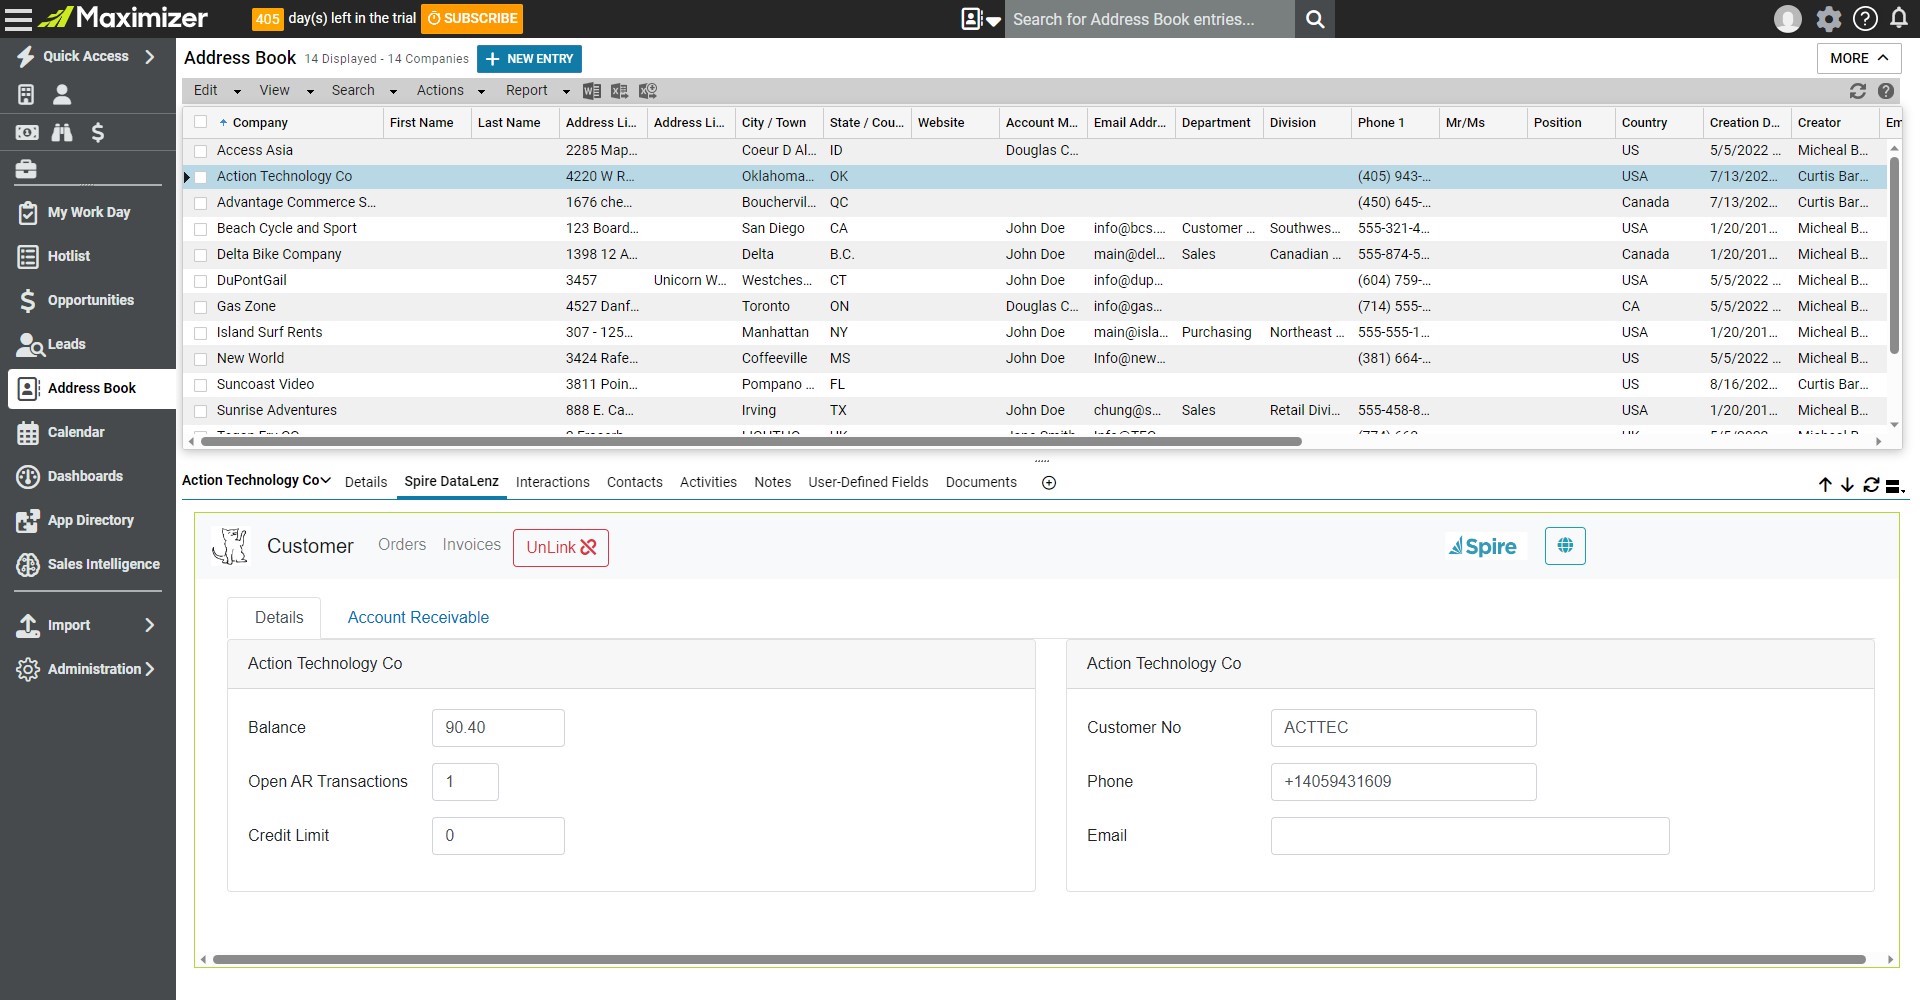Add a new tab with plus icon

pyautogui.click(x=1049, y=483)
